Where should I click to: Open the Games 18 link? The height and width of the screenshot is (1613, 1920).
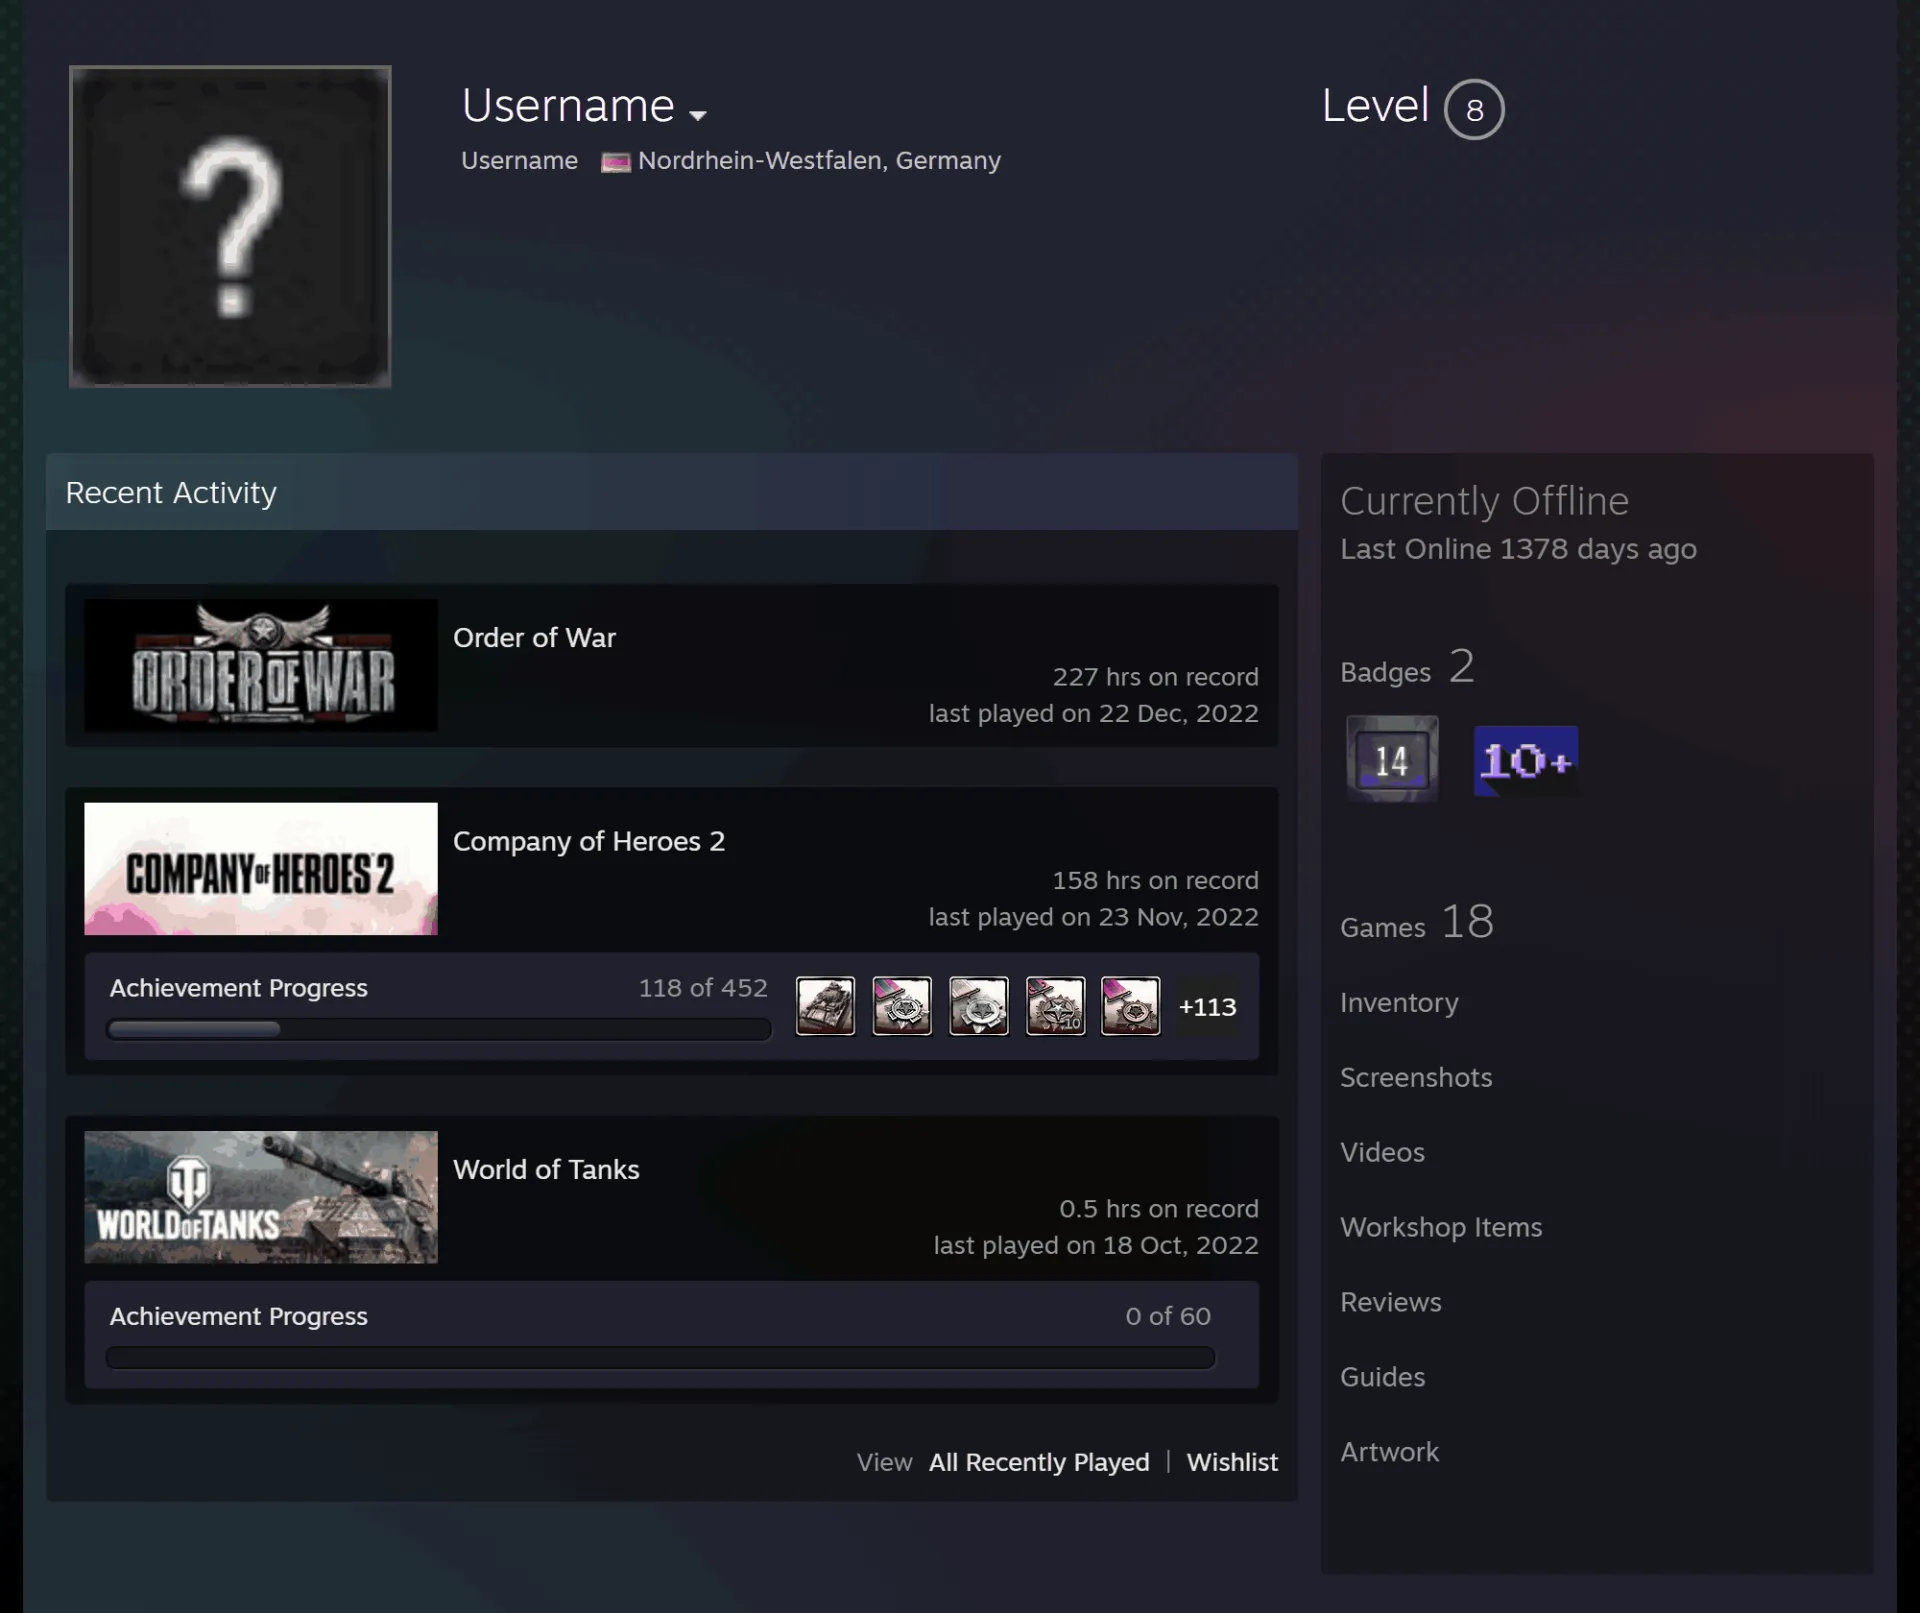tap(1417, 922)
